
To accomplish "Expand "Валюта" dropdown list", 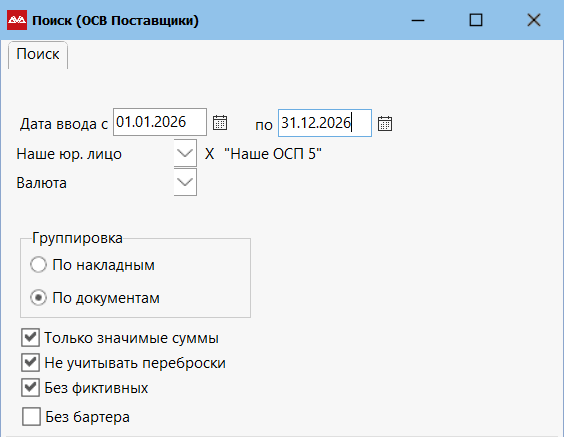I will coord(185,182).
